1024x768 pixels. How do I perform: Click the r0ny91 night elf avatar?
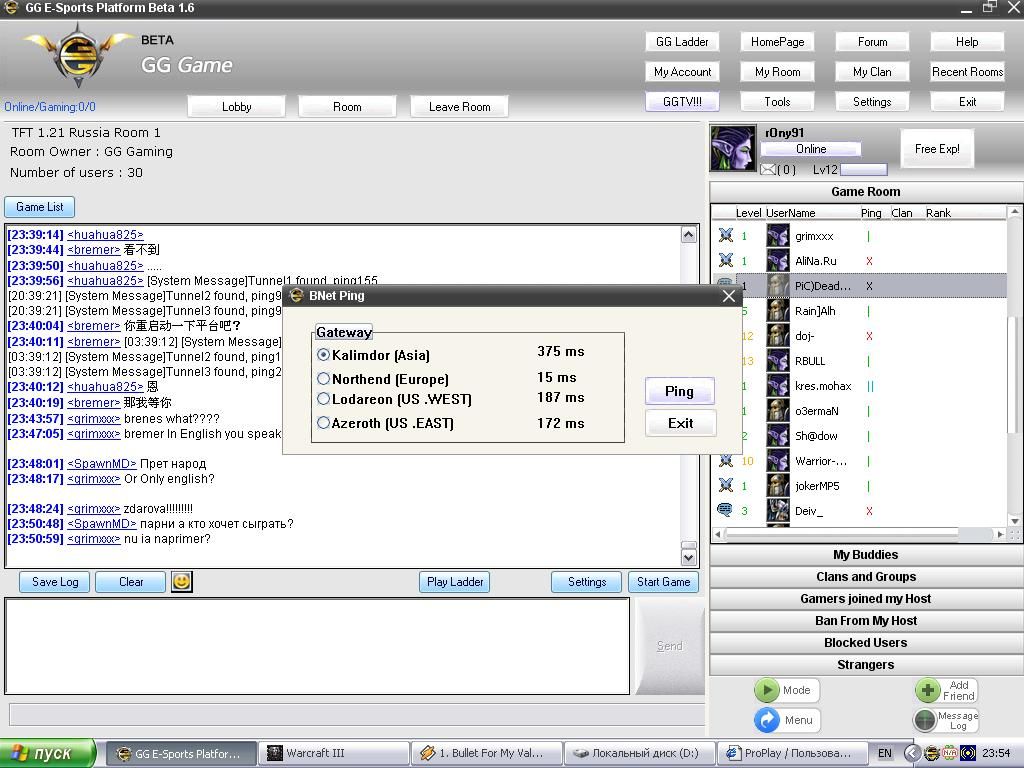point(733,149)
